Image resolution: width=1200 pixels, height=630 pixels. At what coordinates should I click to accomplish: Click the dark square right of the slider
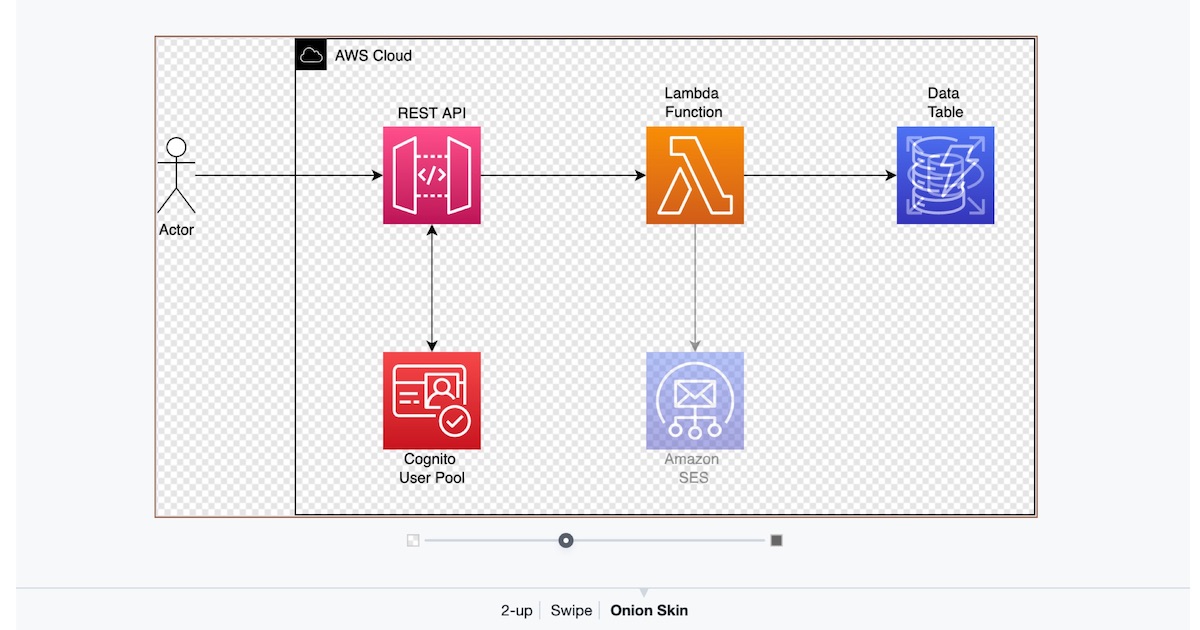[778, 540]
